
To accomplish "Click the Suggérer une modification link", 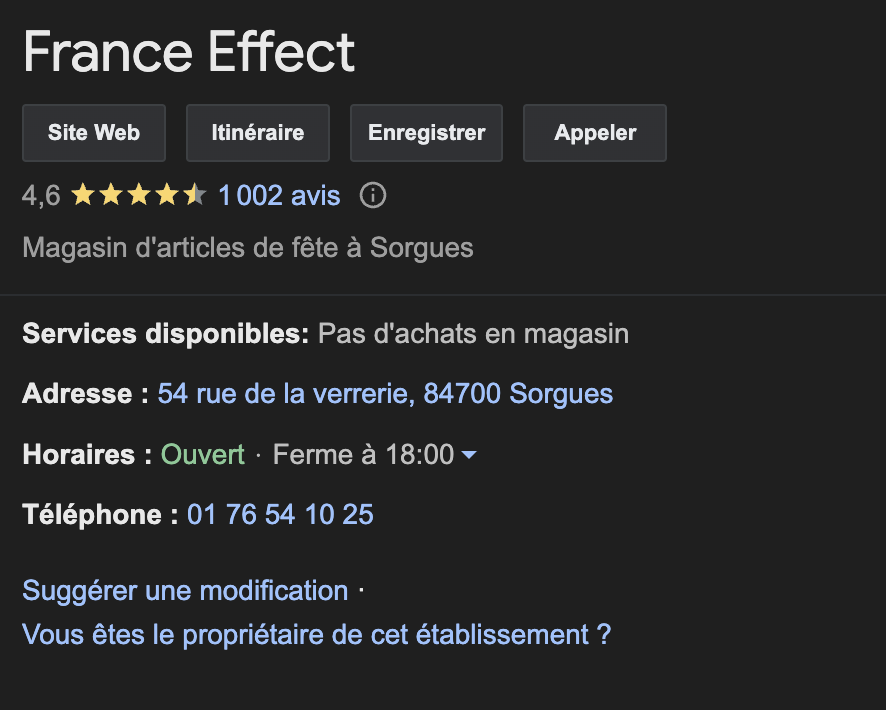I will tap(185, 590).
